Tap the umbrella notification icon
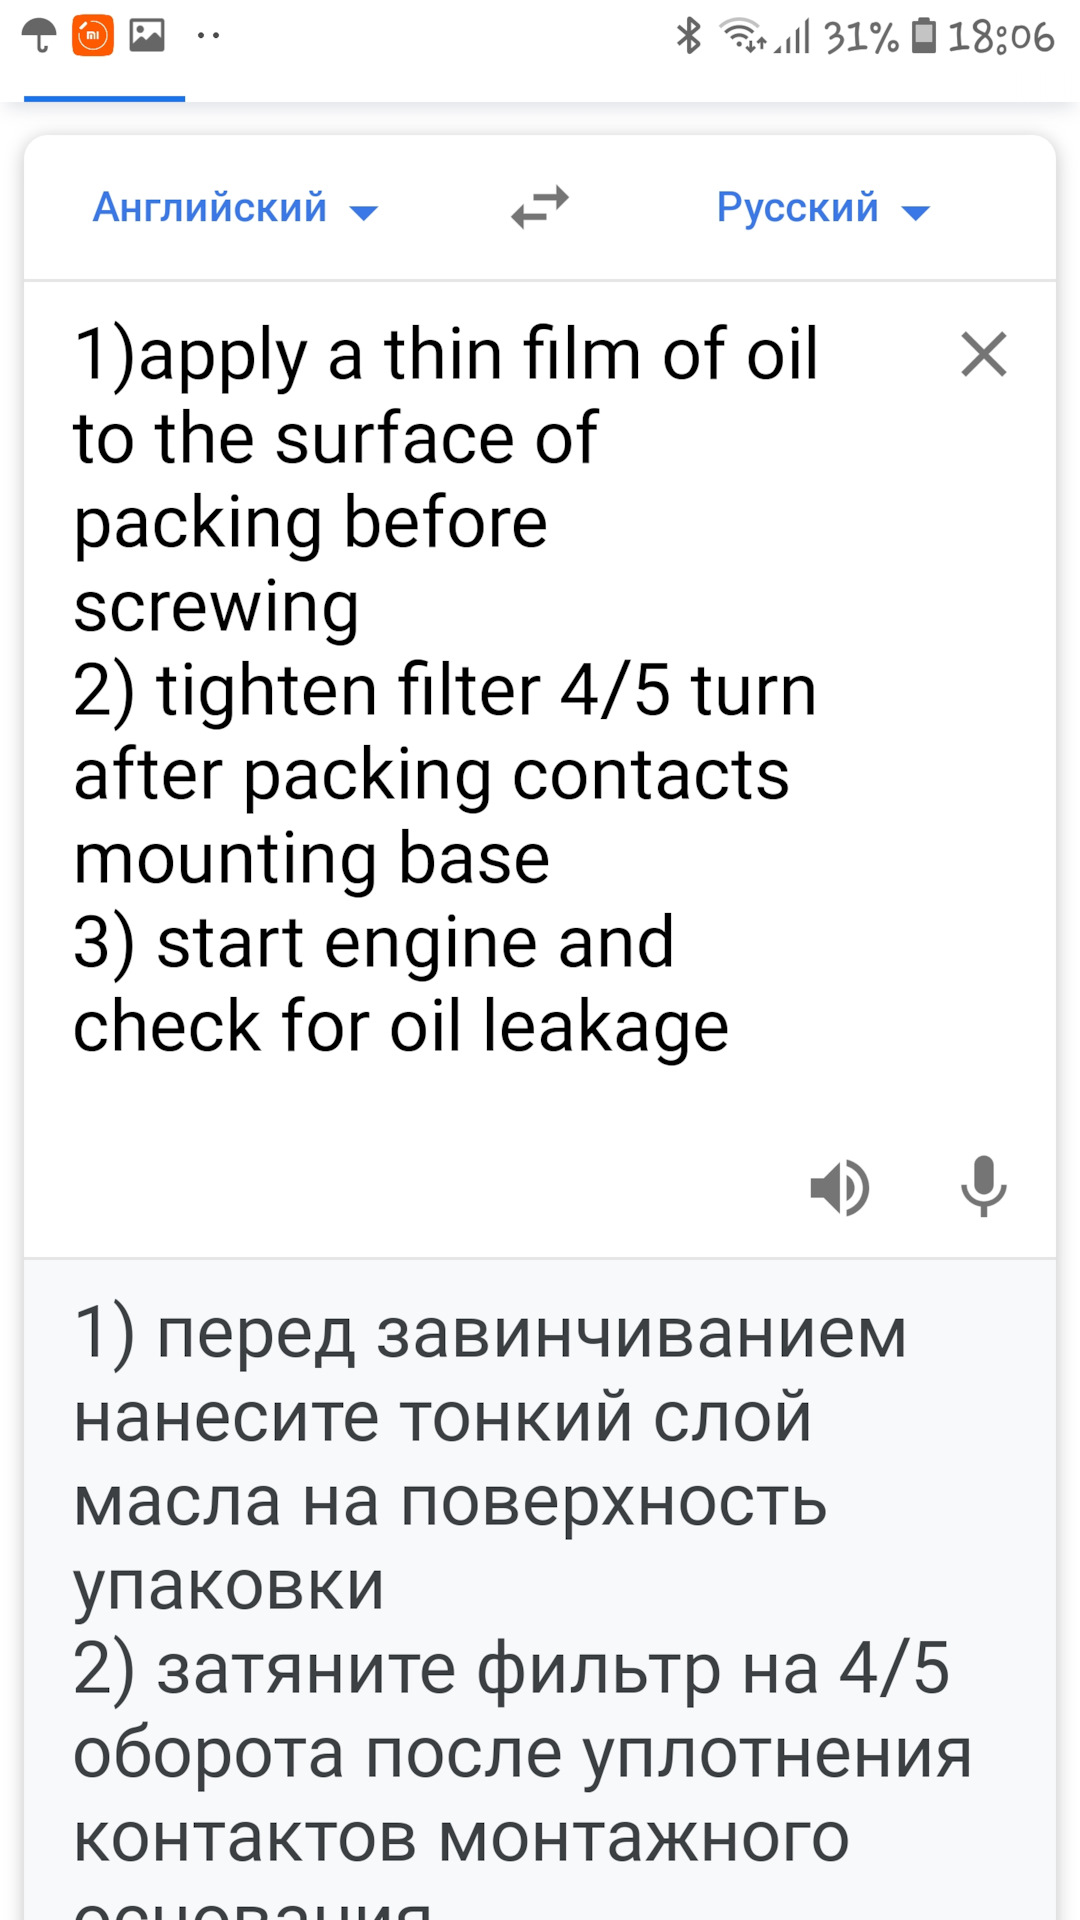 39,36
